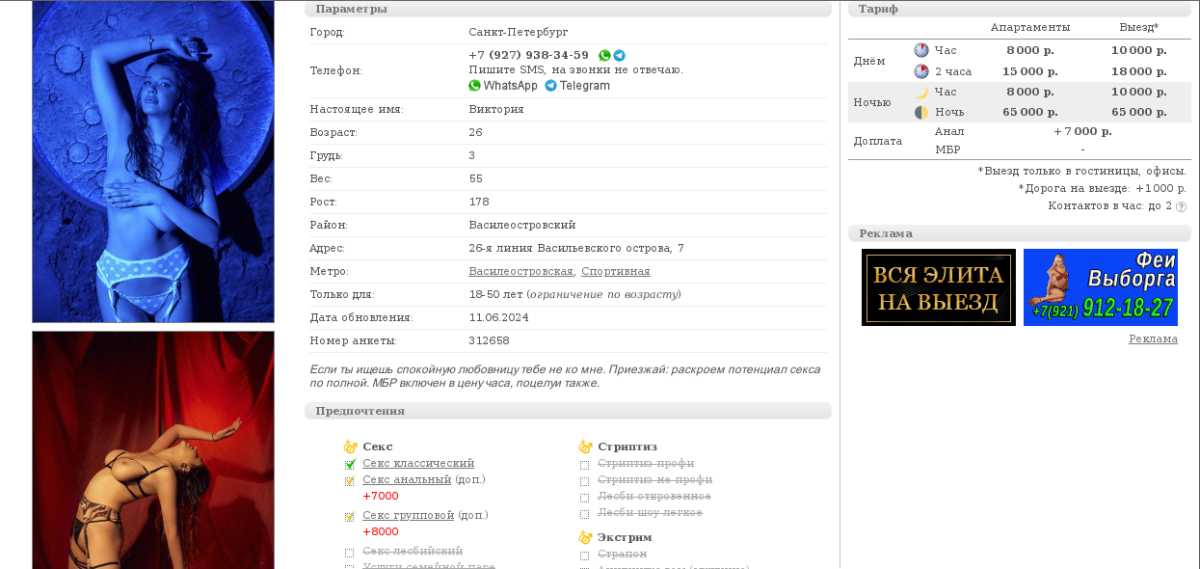The image size is (1200, 569).
Task: Click the small Telegram icon beside the phone number
Action: 619,56
